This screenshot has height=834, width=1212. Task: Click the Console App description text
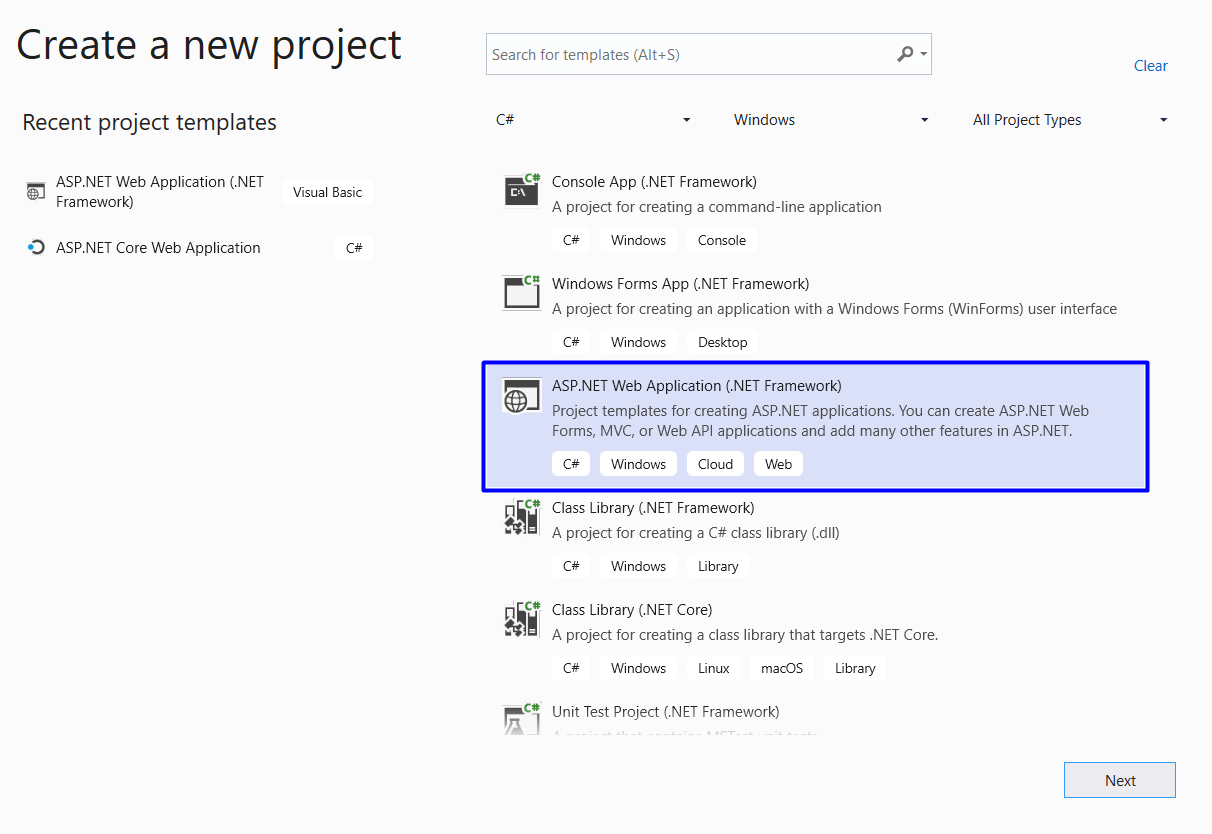pos(717,207)
